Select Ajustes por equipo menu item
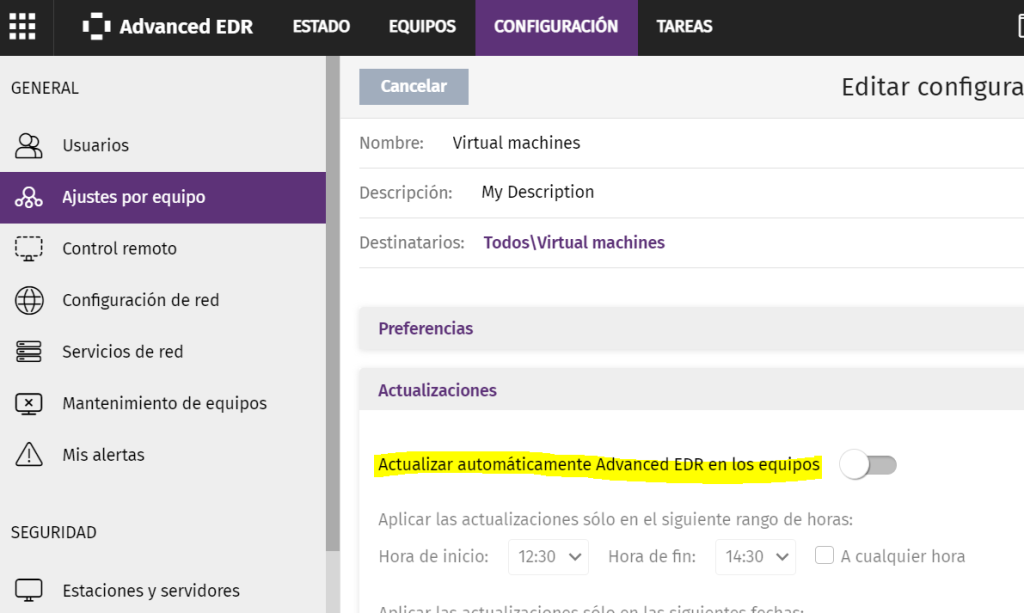 (163, 197)
